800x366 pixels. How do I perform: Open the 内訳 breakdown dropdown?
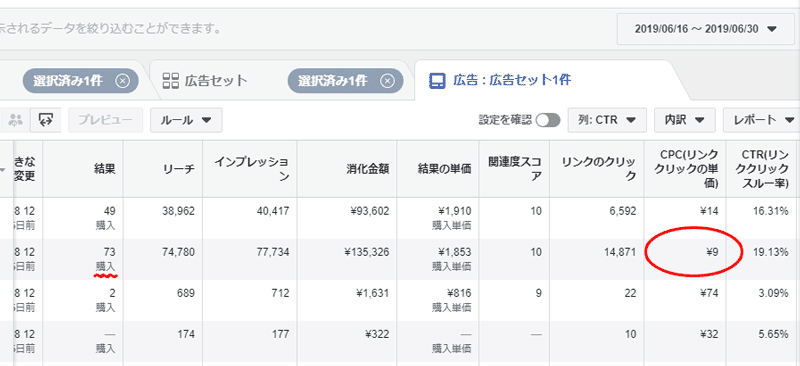point(685,120)
